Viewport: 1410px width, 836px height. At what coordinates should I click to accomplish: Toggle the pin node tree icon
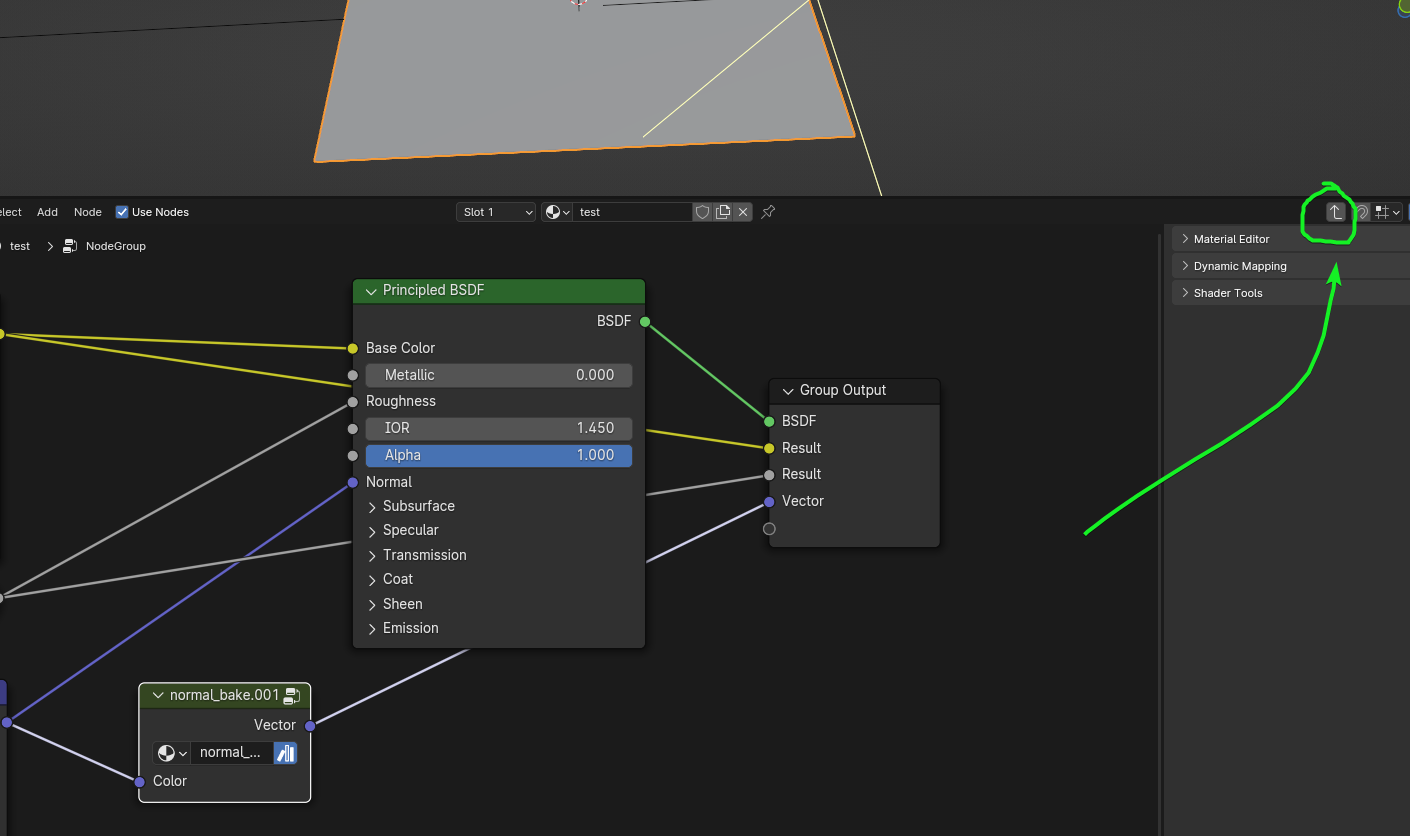pos(768,212)
